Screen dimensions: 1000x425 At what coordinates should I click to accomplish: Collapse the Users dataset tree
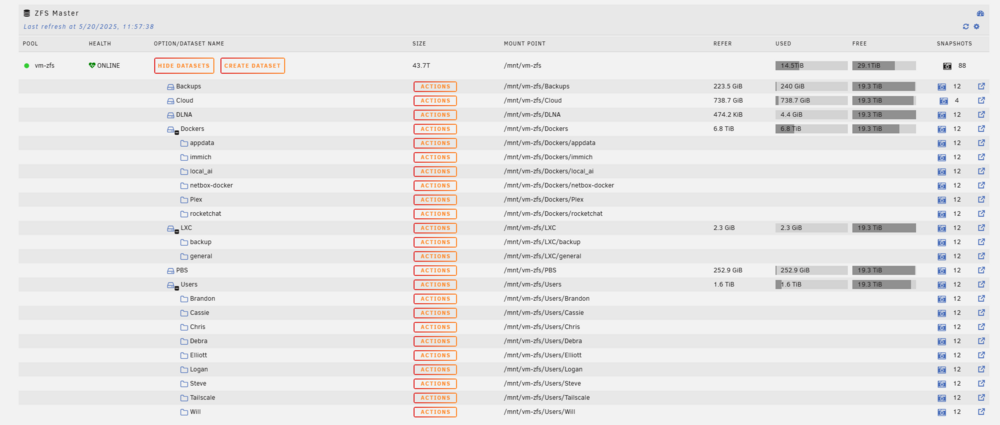177,287
